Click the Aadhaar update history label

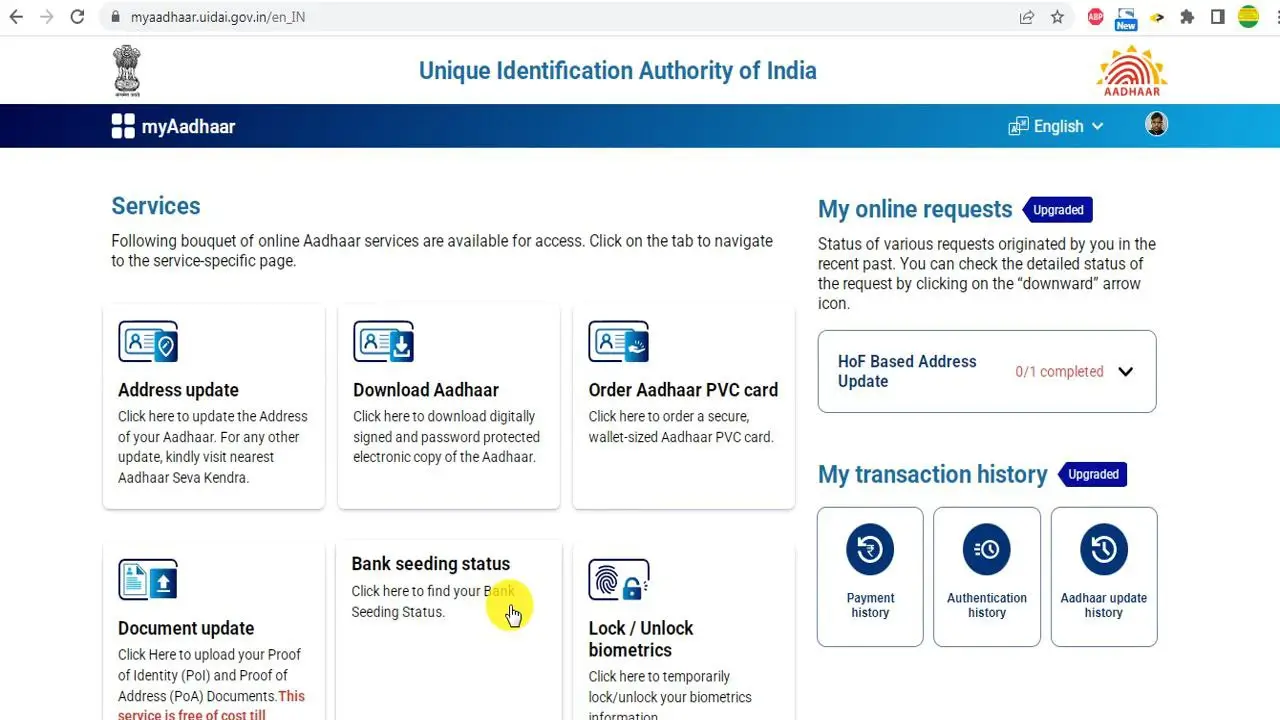point(1104,605)
